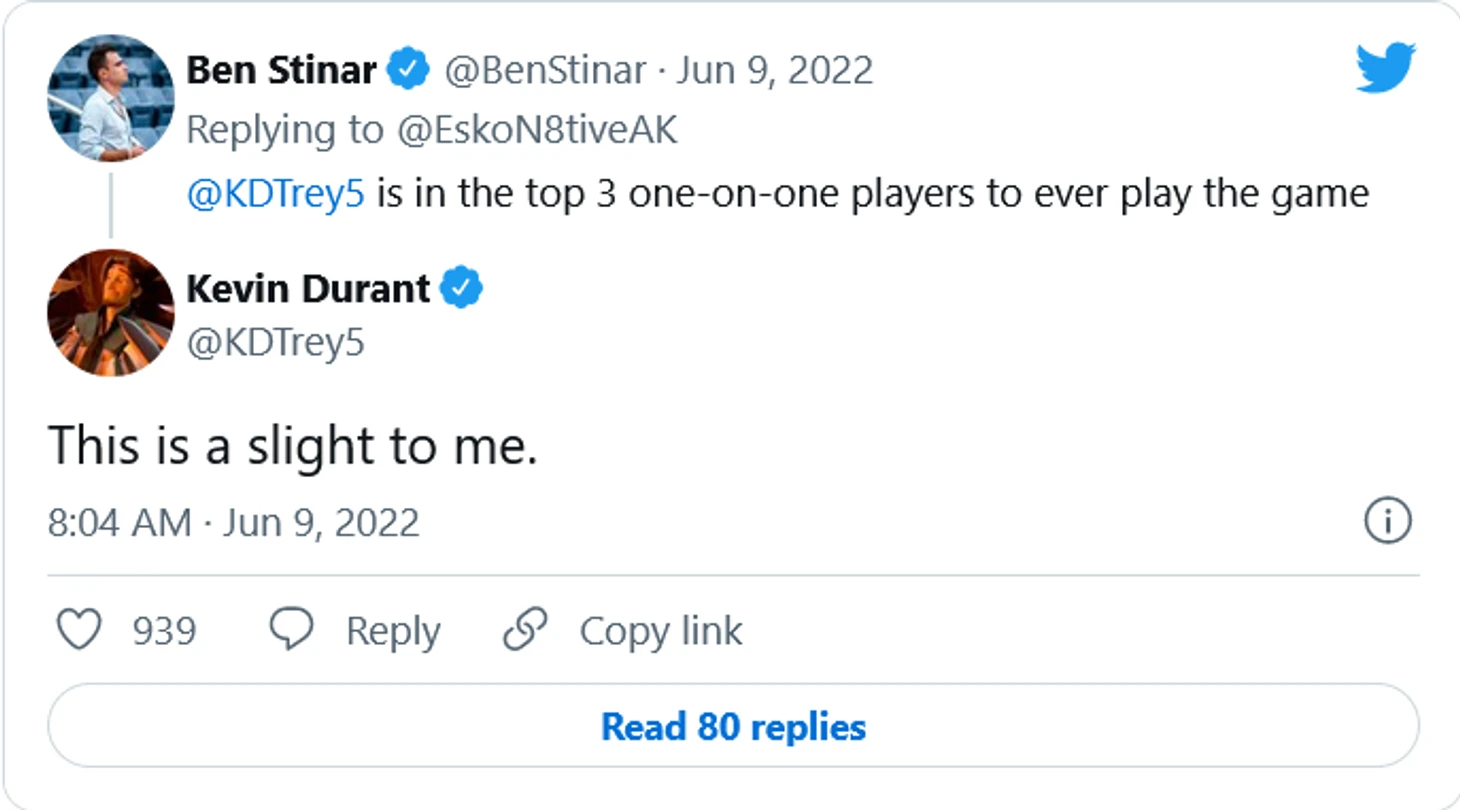Click the Kevin Durant display name
This screenshot has height=810, width=1460.
tap(308, 289)
